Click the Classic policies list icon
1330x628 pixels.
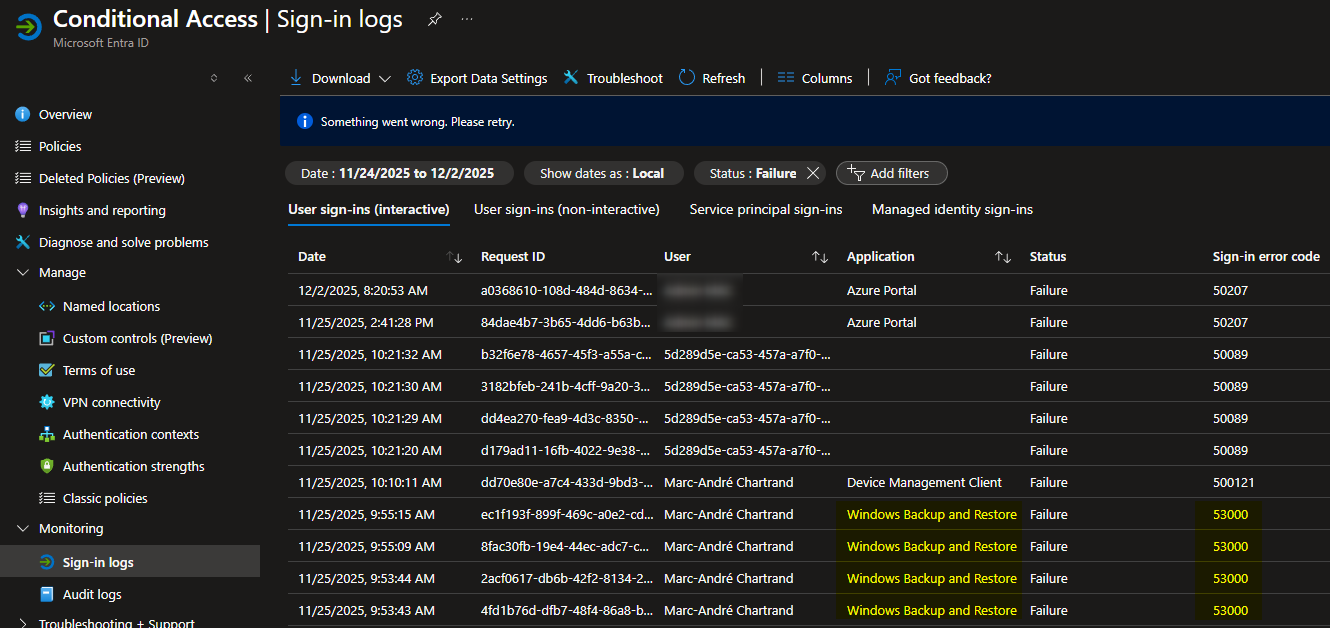click(46, 498)
